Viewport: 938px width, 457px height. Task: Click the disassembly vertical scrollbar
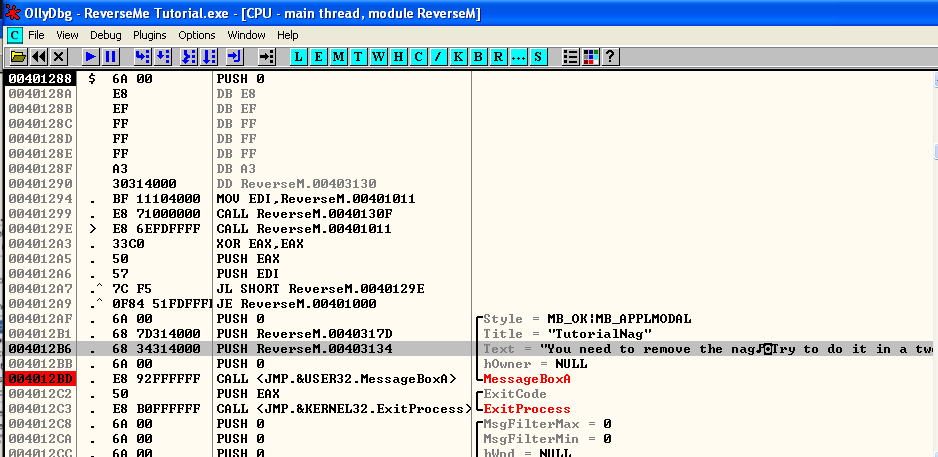(x=935, y=263)
